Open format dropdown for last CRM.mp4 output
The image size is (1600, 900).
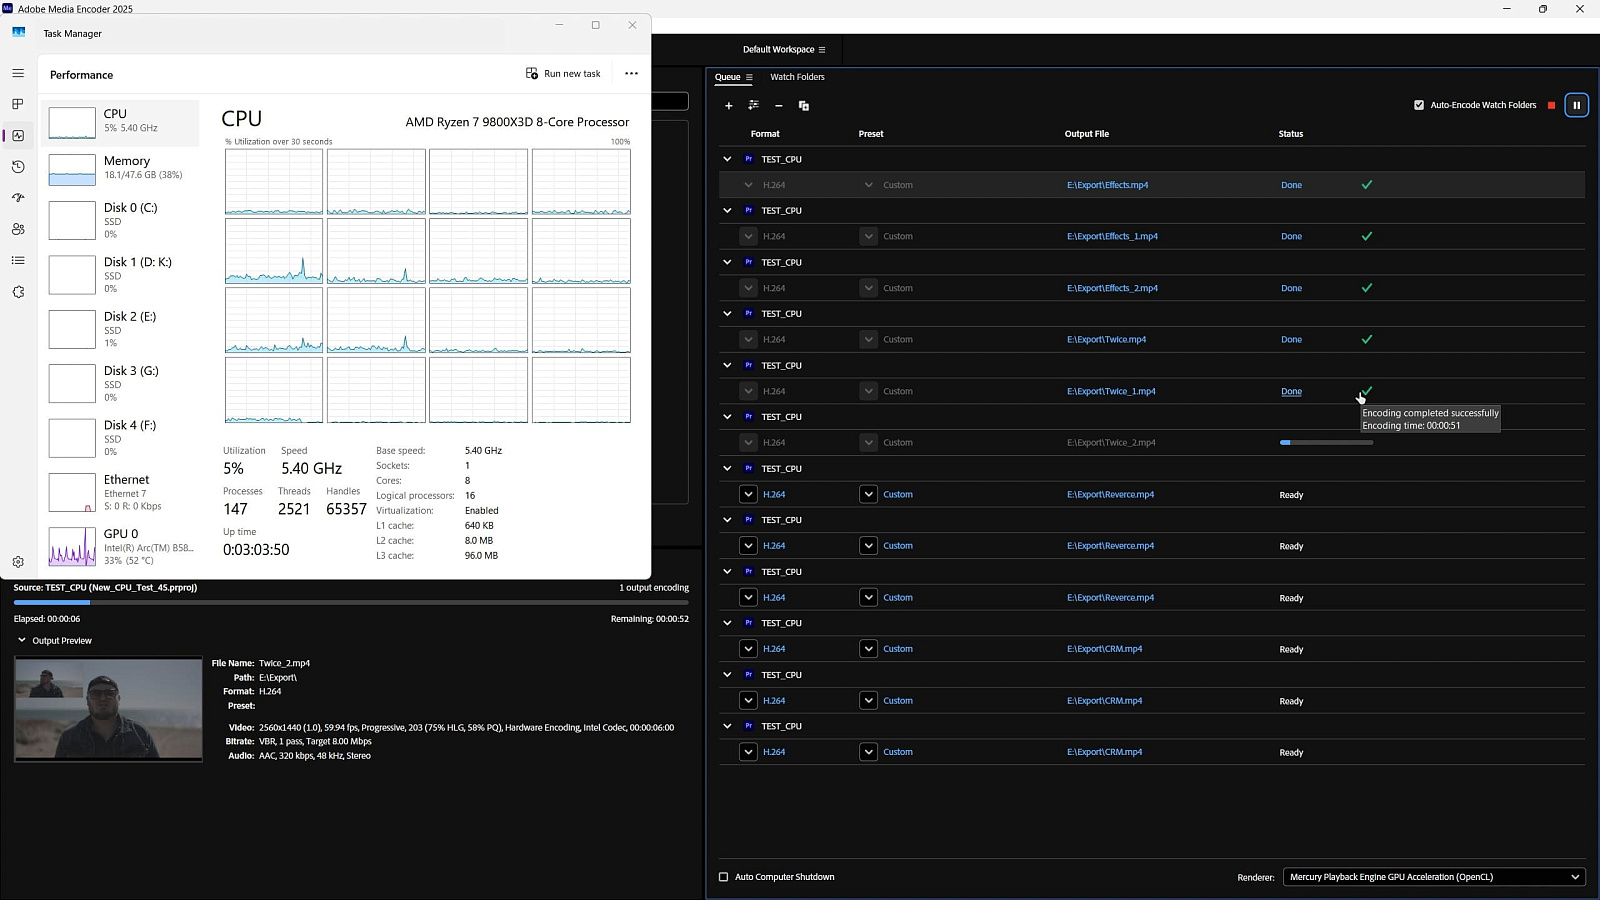point(748,752)
